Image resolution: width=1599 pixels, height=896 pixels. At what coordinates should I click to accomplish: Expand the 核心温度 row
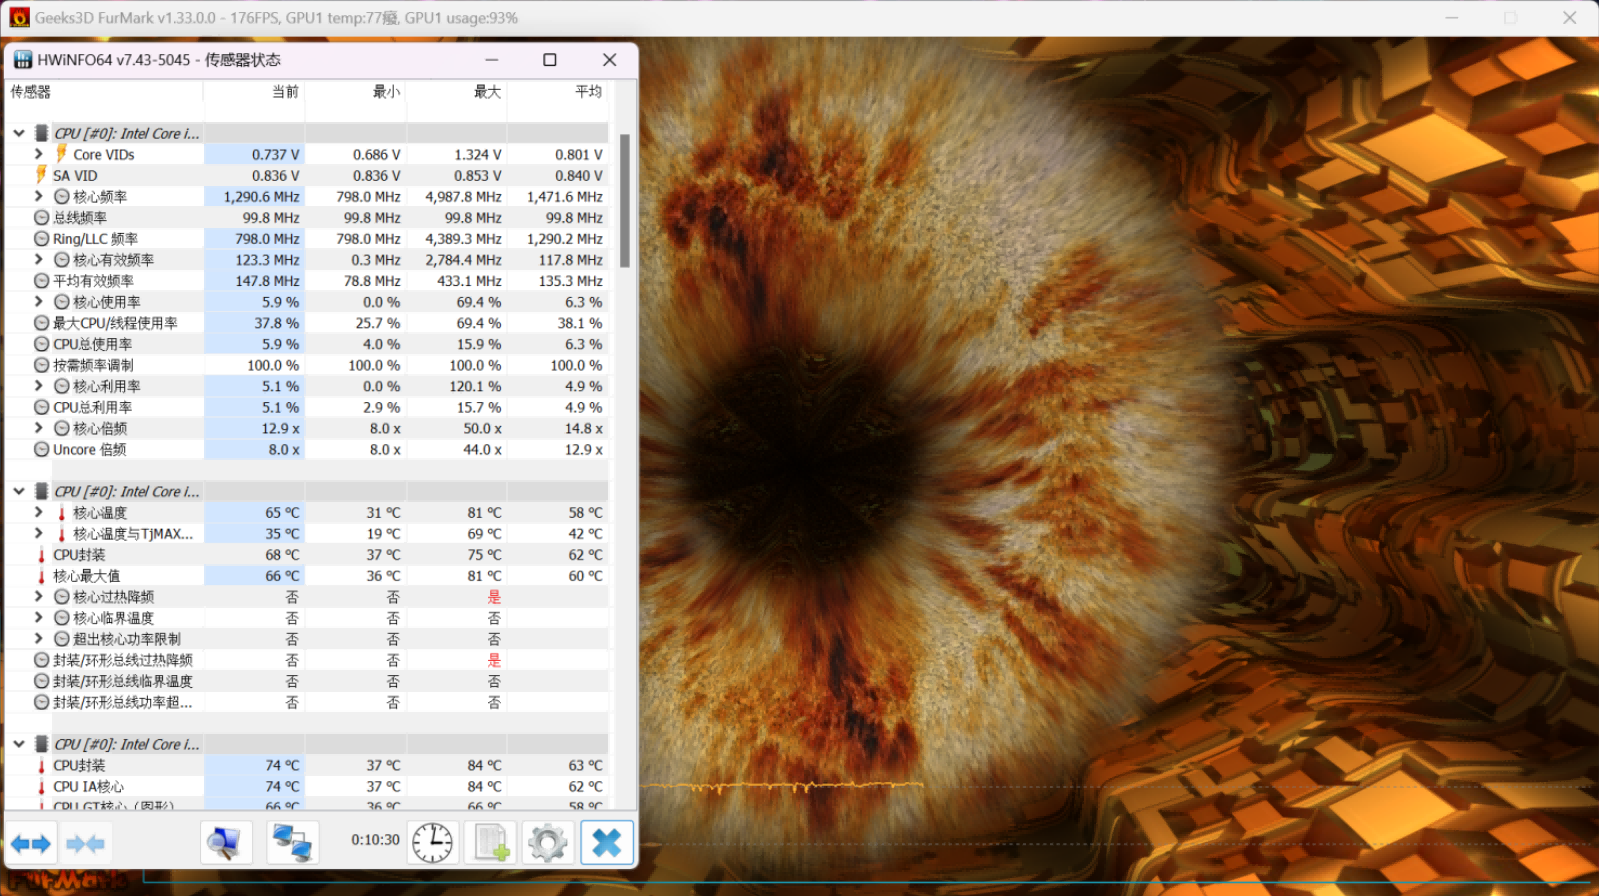point(39,513)
